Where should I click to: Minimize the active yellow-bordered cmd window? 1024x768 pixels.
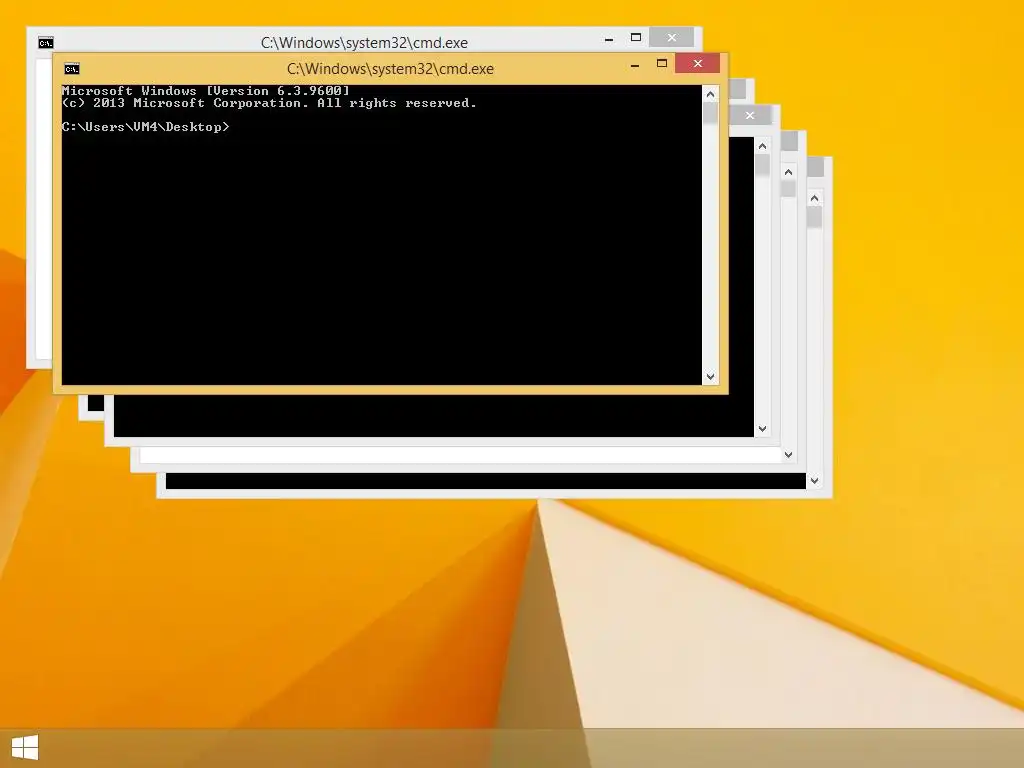(x=635, y=65)
